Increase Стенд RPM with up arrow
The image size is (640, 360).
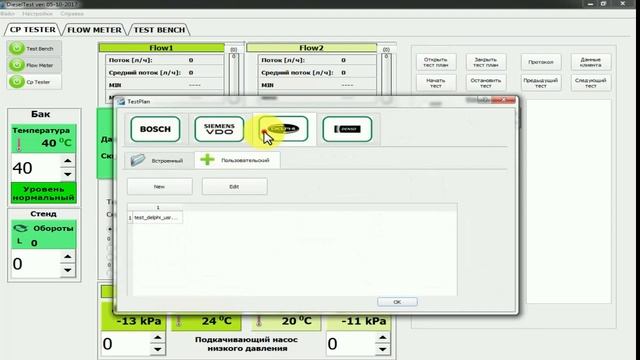tap(68, 257)
